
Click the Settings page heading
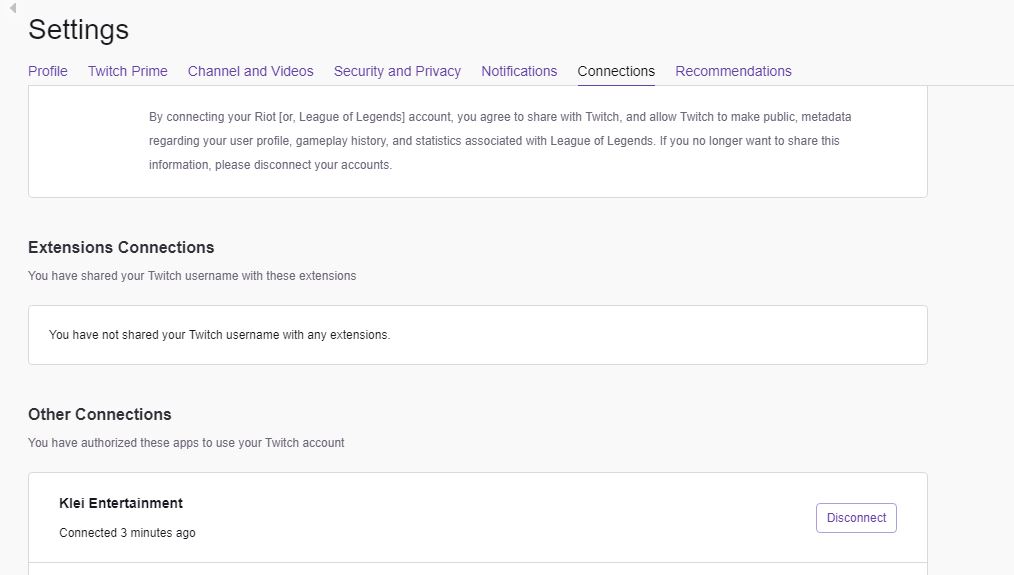(78, 30)
